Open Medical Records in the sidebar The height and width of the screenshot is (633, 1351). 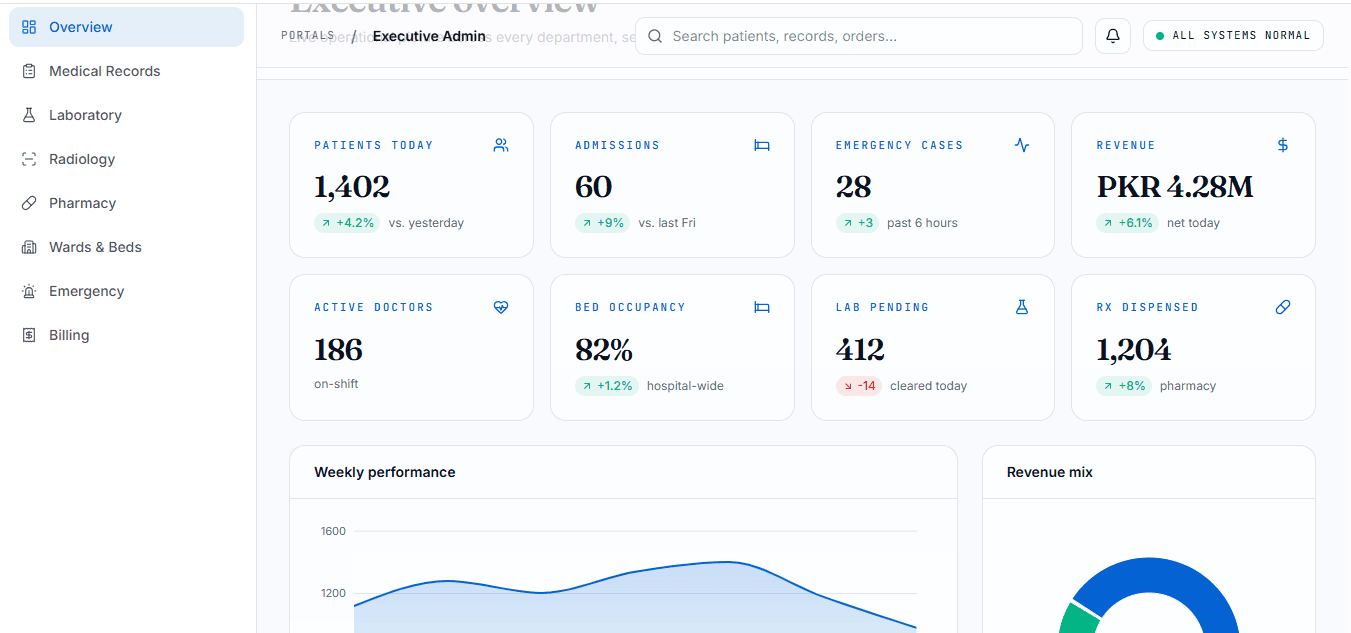point(126,71)
